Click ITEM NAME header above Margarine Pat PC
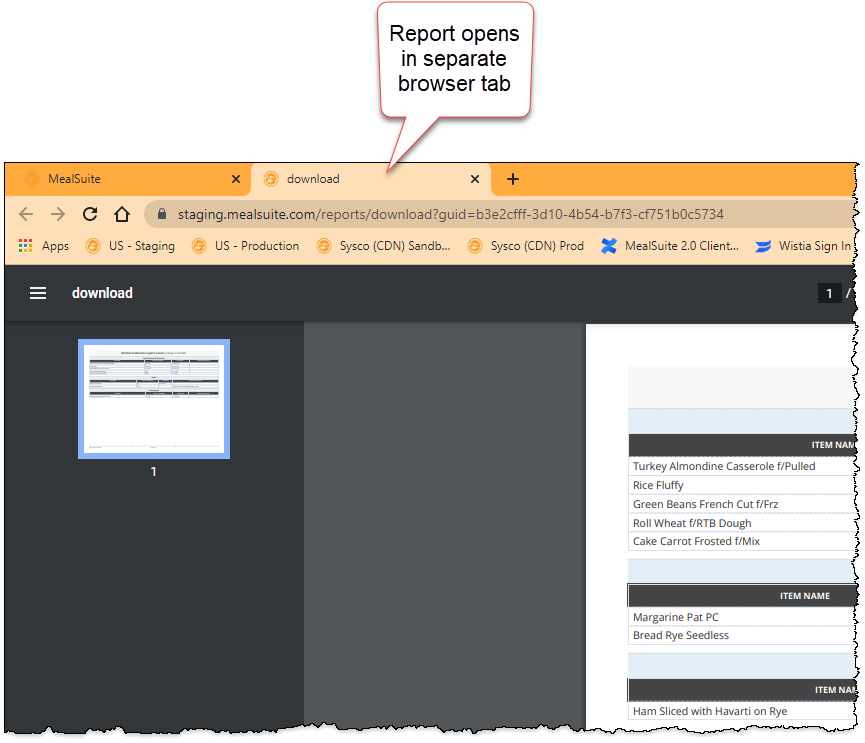This screenshot has width=865, height=743. click(804, 596)
